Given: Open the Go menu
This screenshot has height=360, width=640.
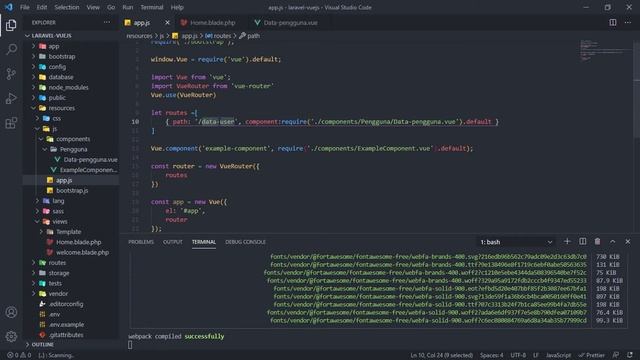Looking at the screenshot, I should click(x=111, y=7).
